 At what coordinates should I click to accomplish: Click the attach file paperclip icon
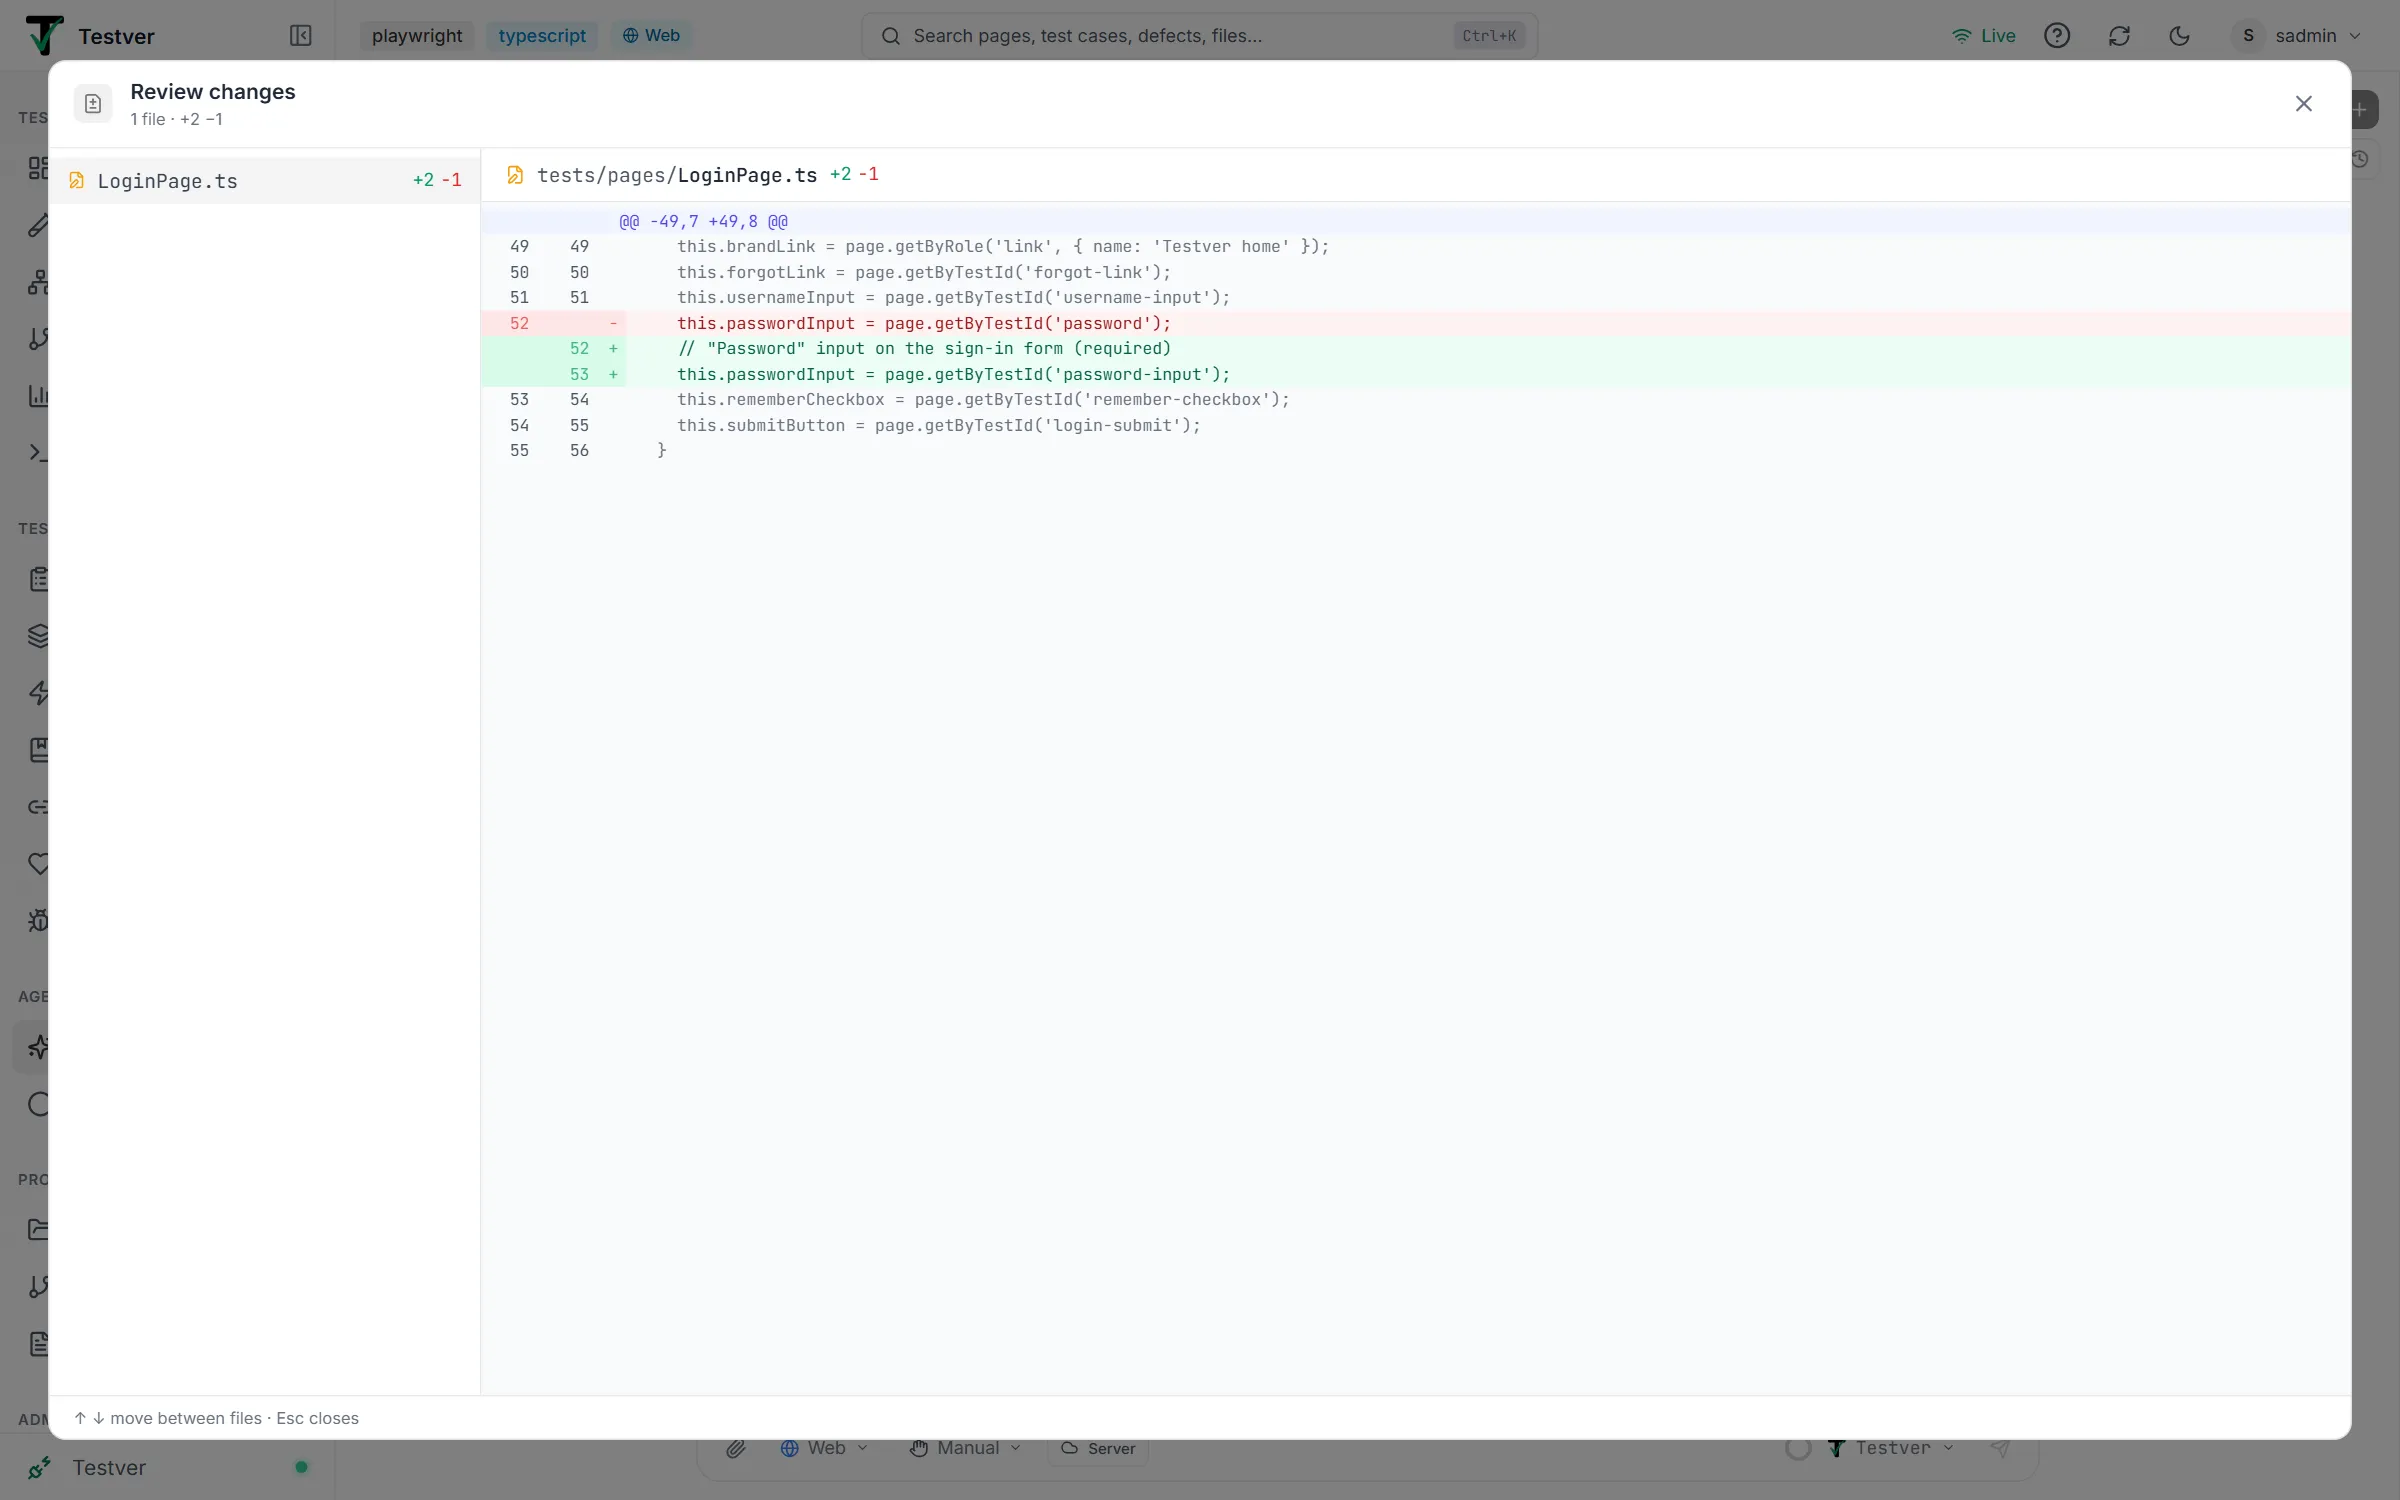click(x=736, y=1448)
